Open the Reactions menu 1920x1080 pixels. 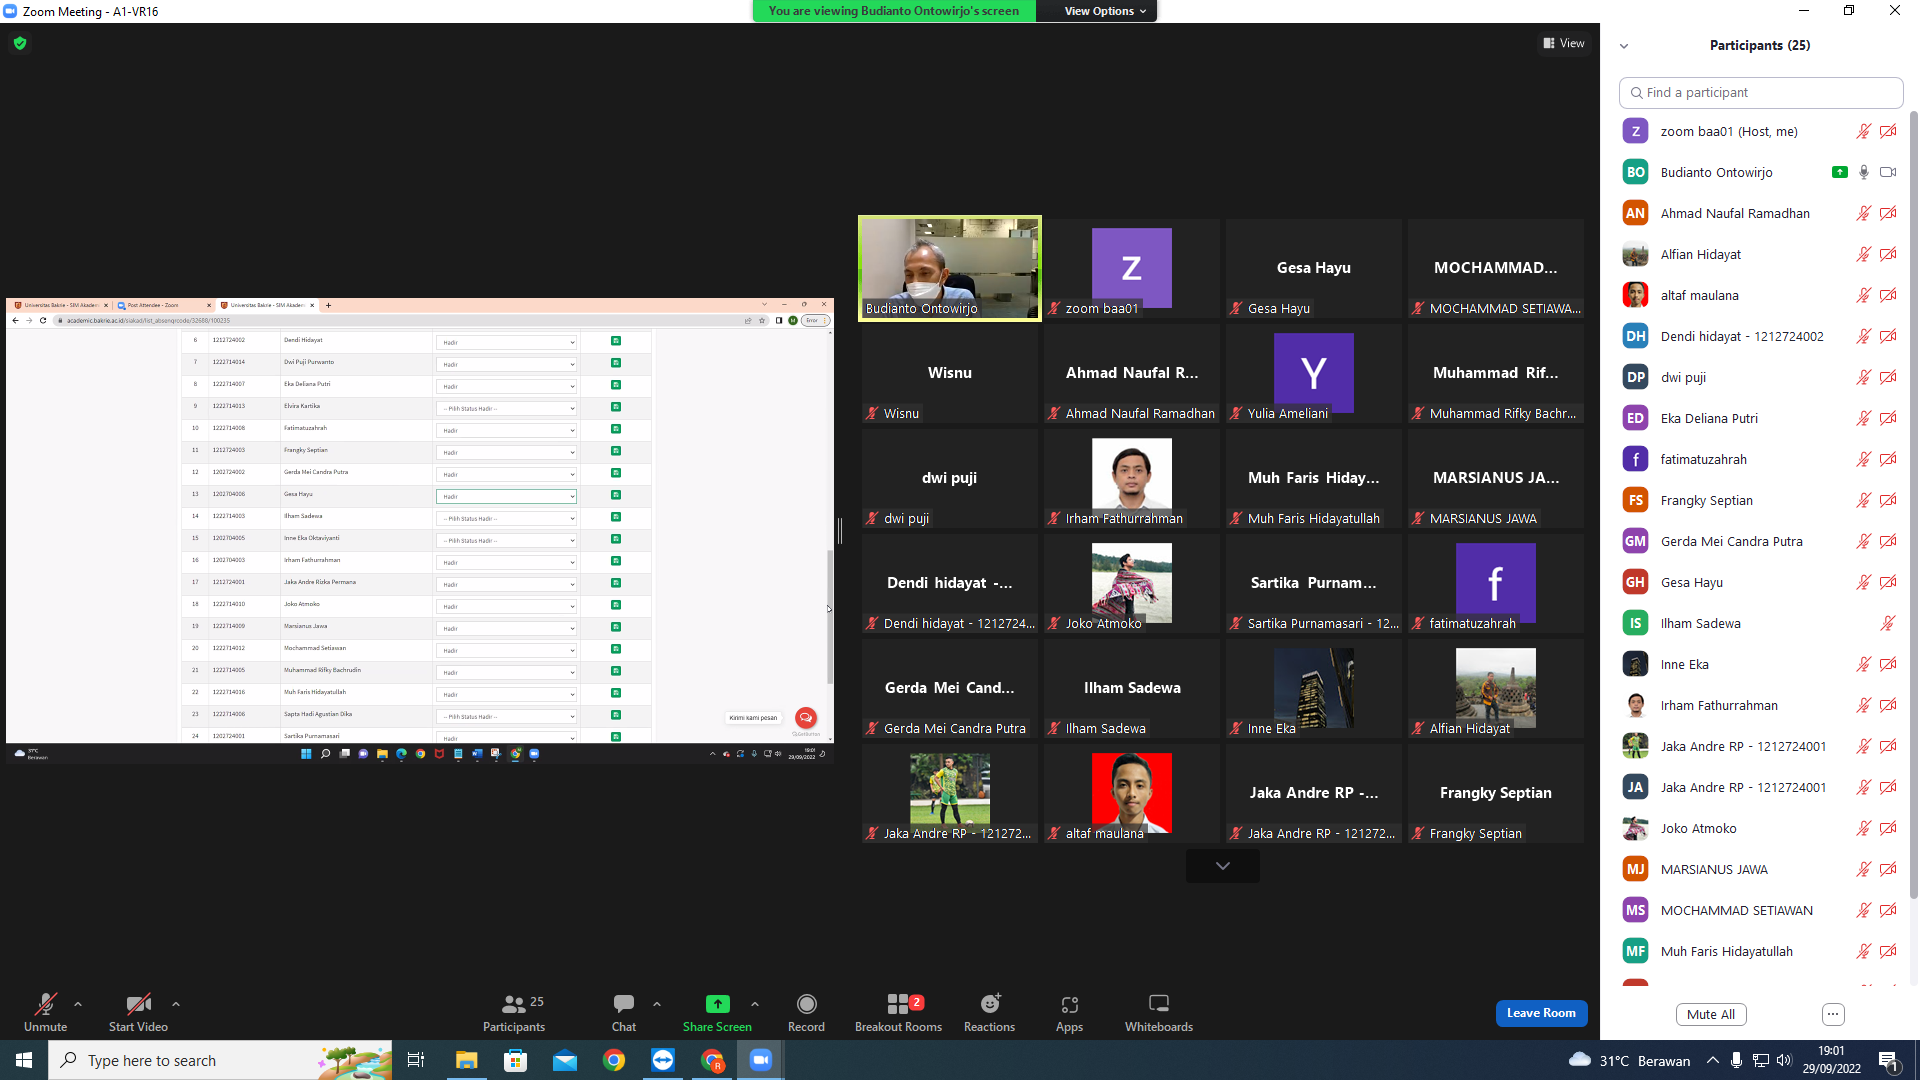pos(989,1012)
